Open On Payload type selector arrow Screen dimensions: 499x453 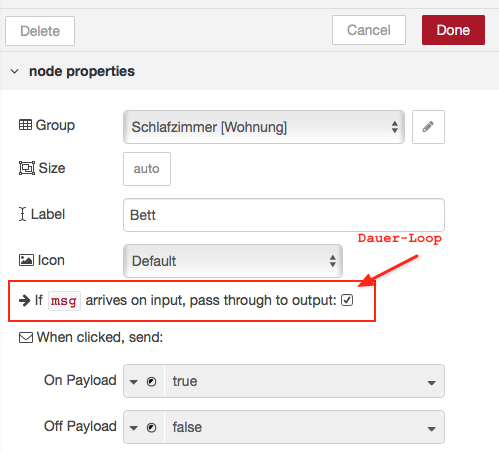(134, 382)
